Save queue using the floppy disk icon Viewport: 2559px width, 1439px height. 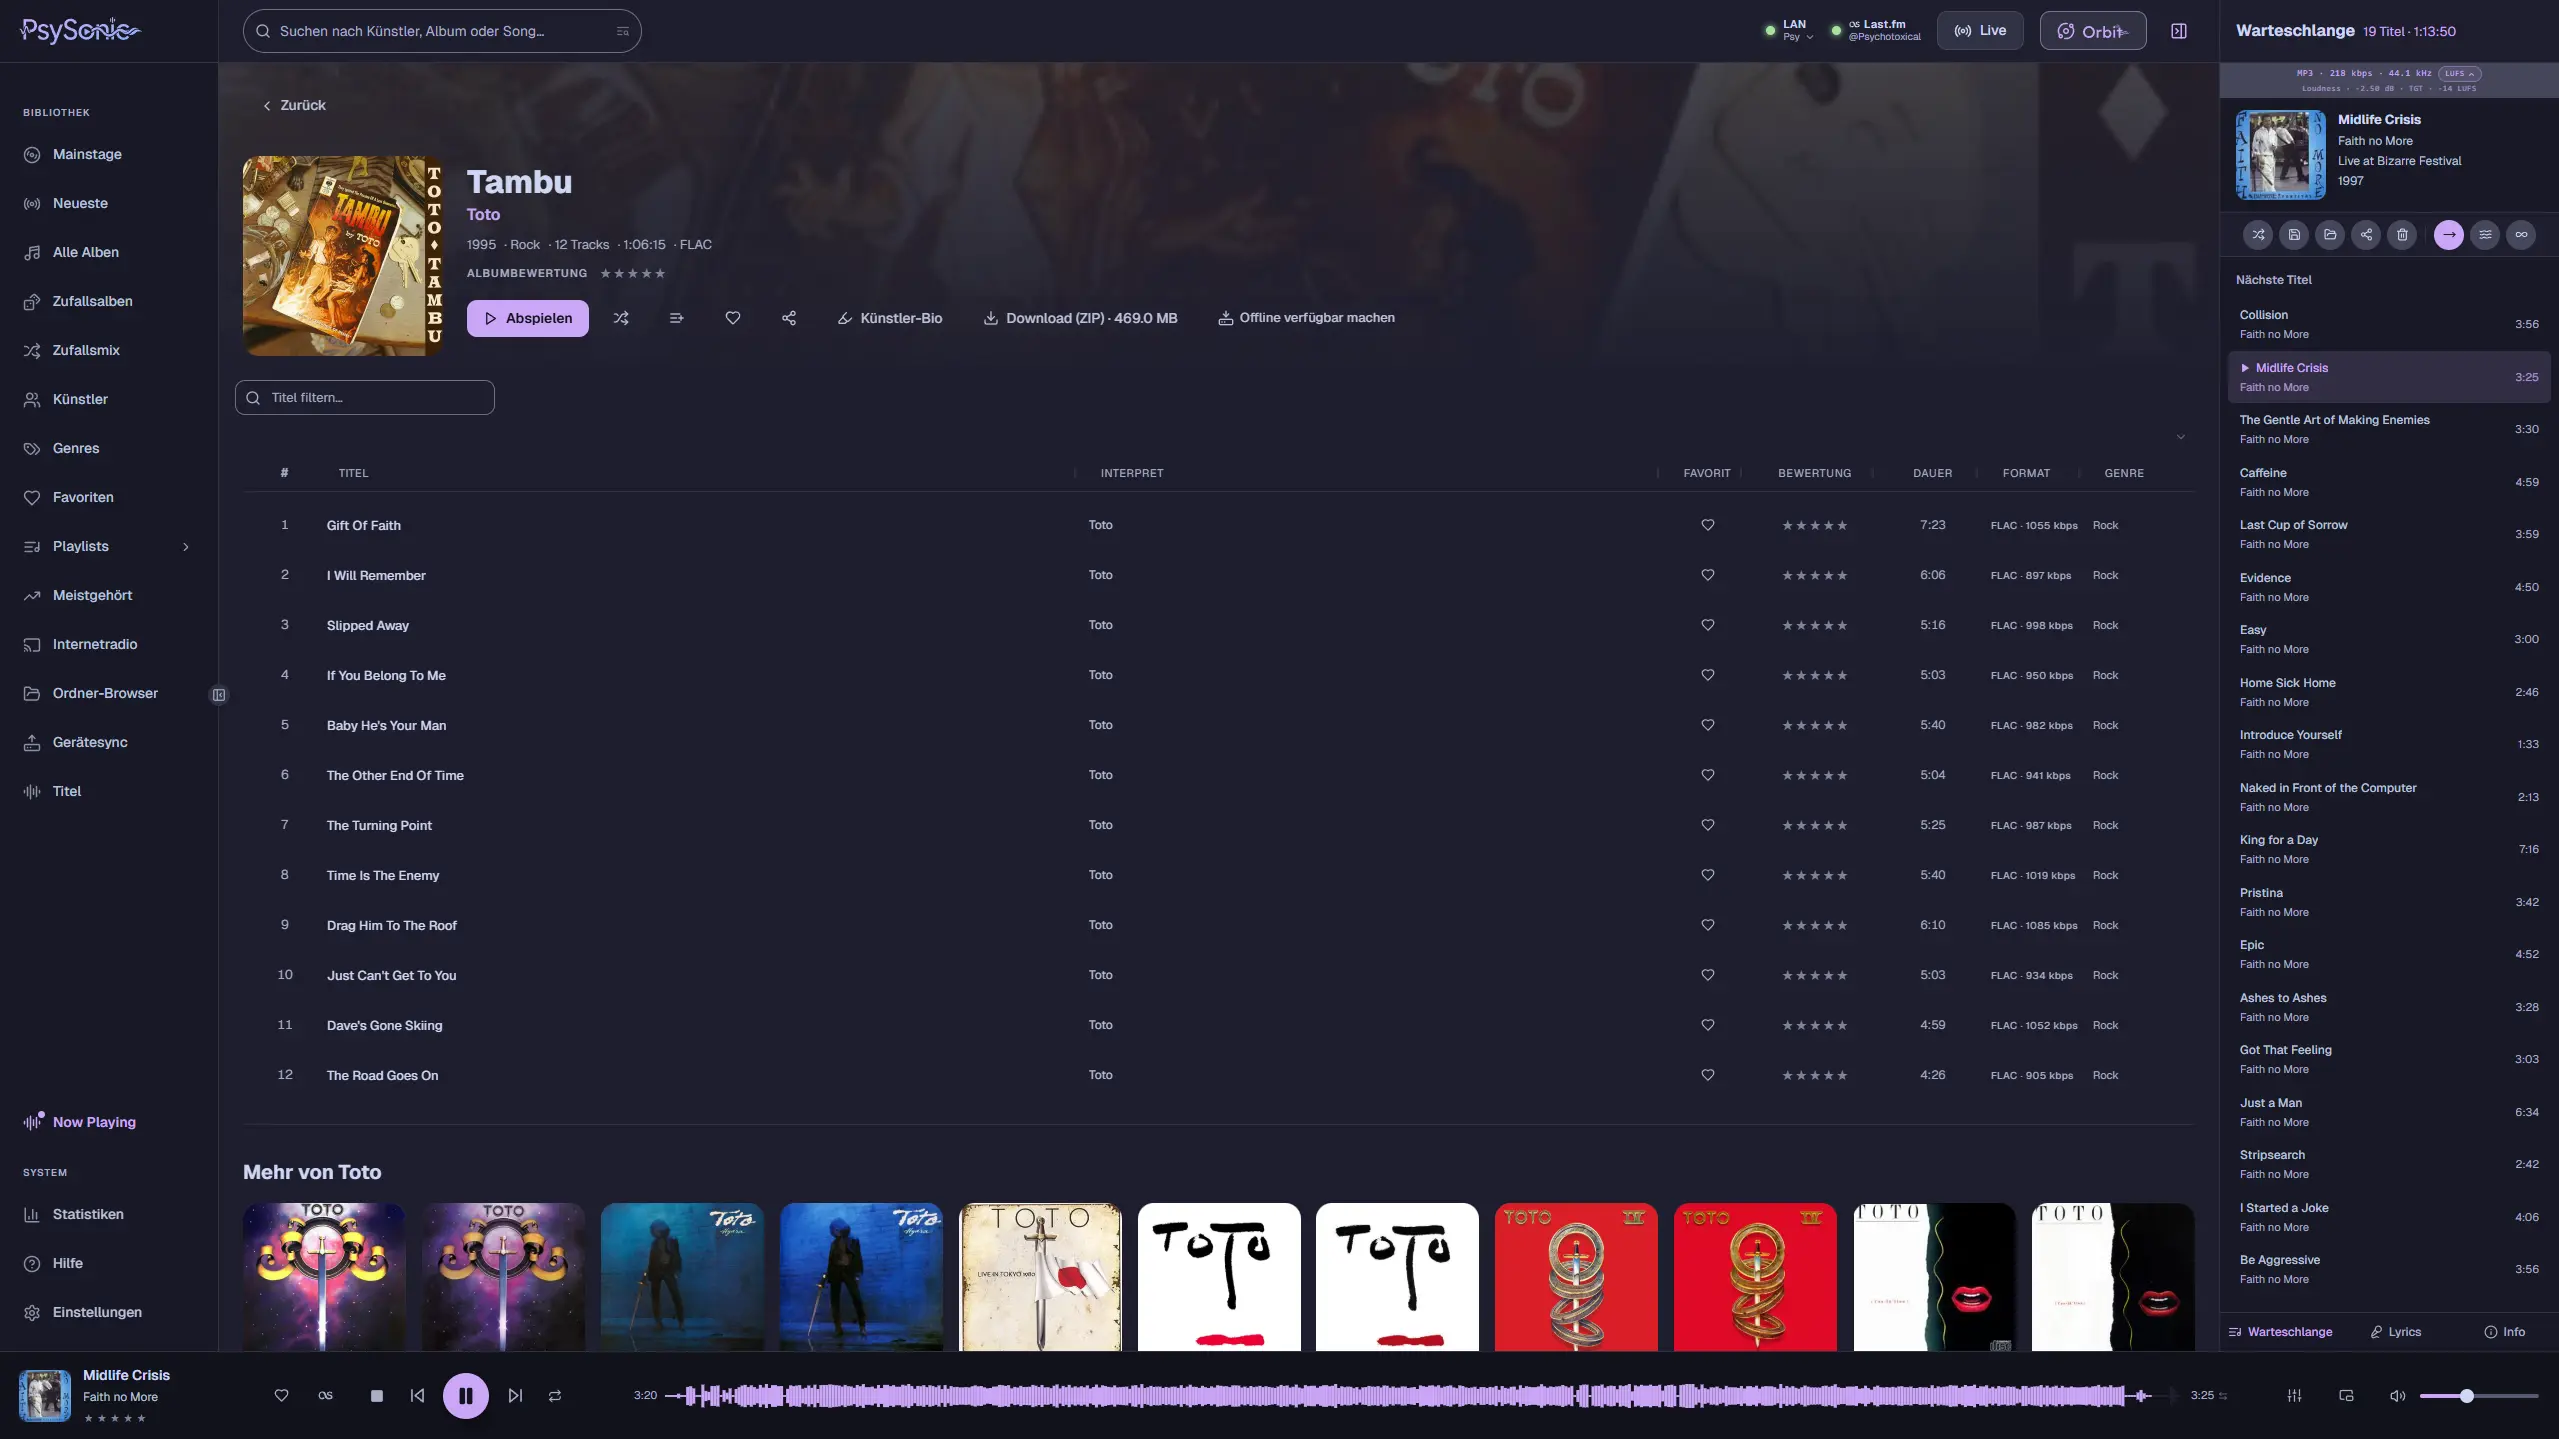[2294, 235]
